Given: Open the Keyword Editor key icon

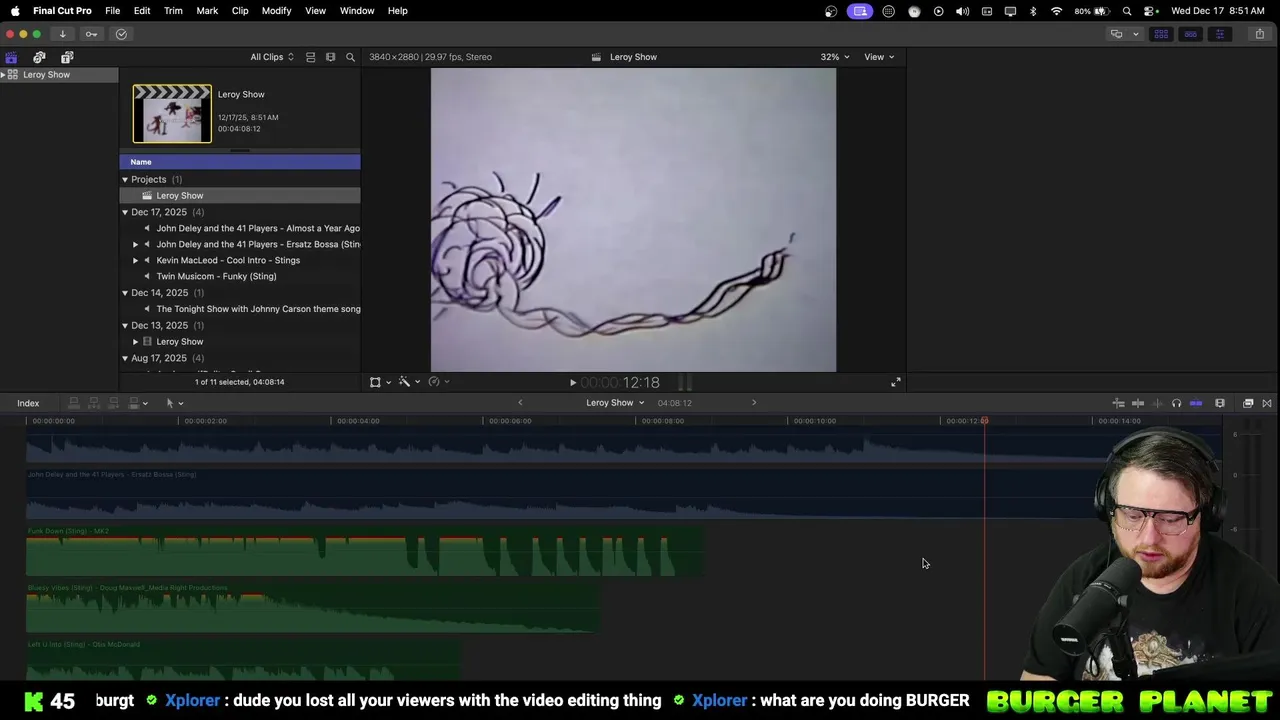Looking at the screenshot, I should click(91, 34).
